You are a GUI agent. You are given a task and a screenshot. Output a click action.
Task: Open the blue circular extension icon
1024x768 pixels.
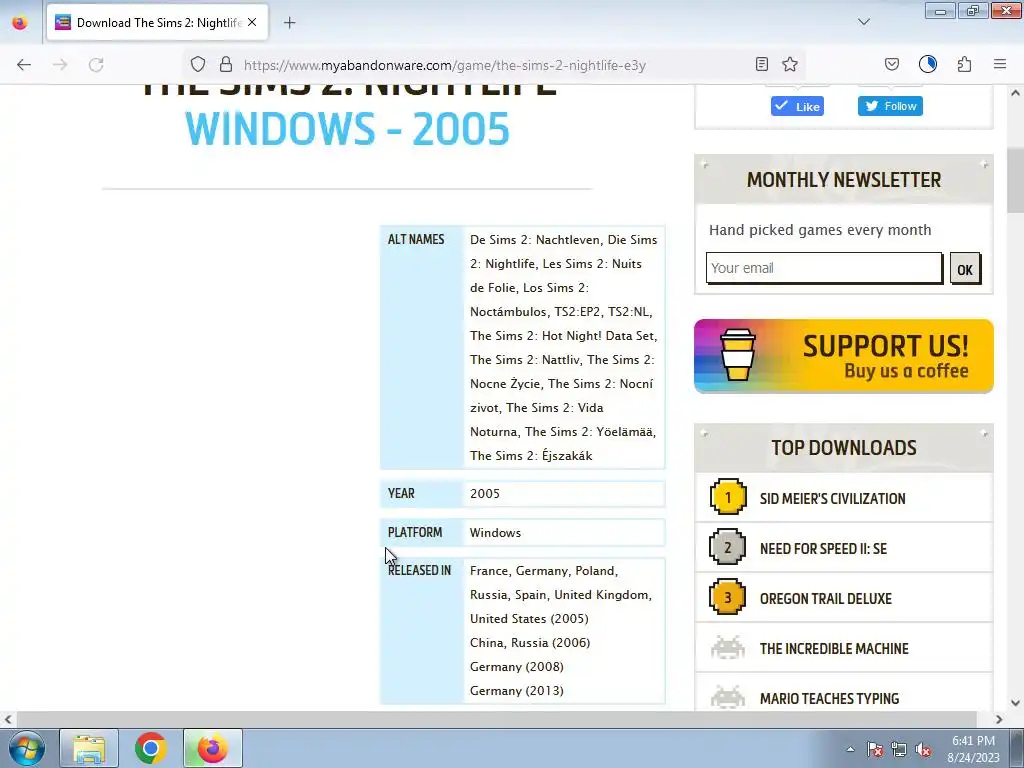(x=928, y=64)
